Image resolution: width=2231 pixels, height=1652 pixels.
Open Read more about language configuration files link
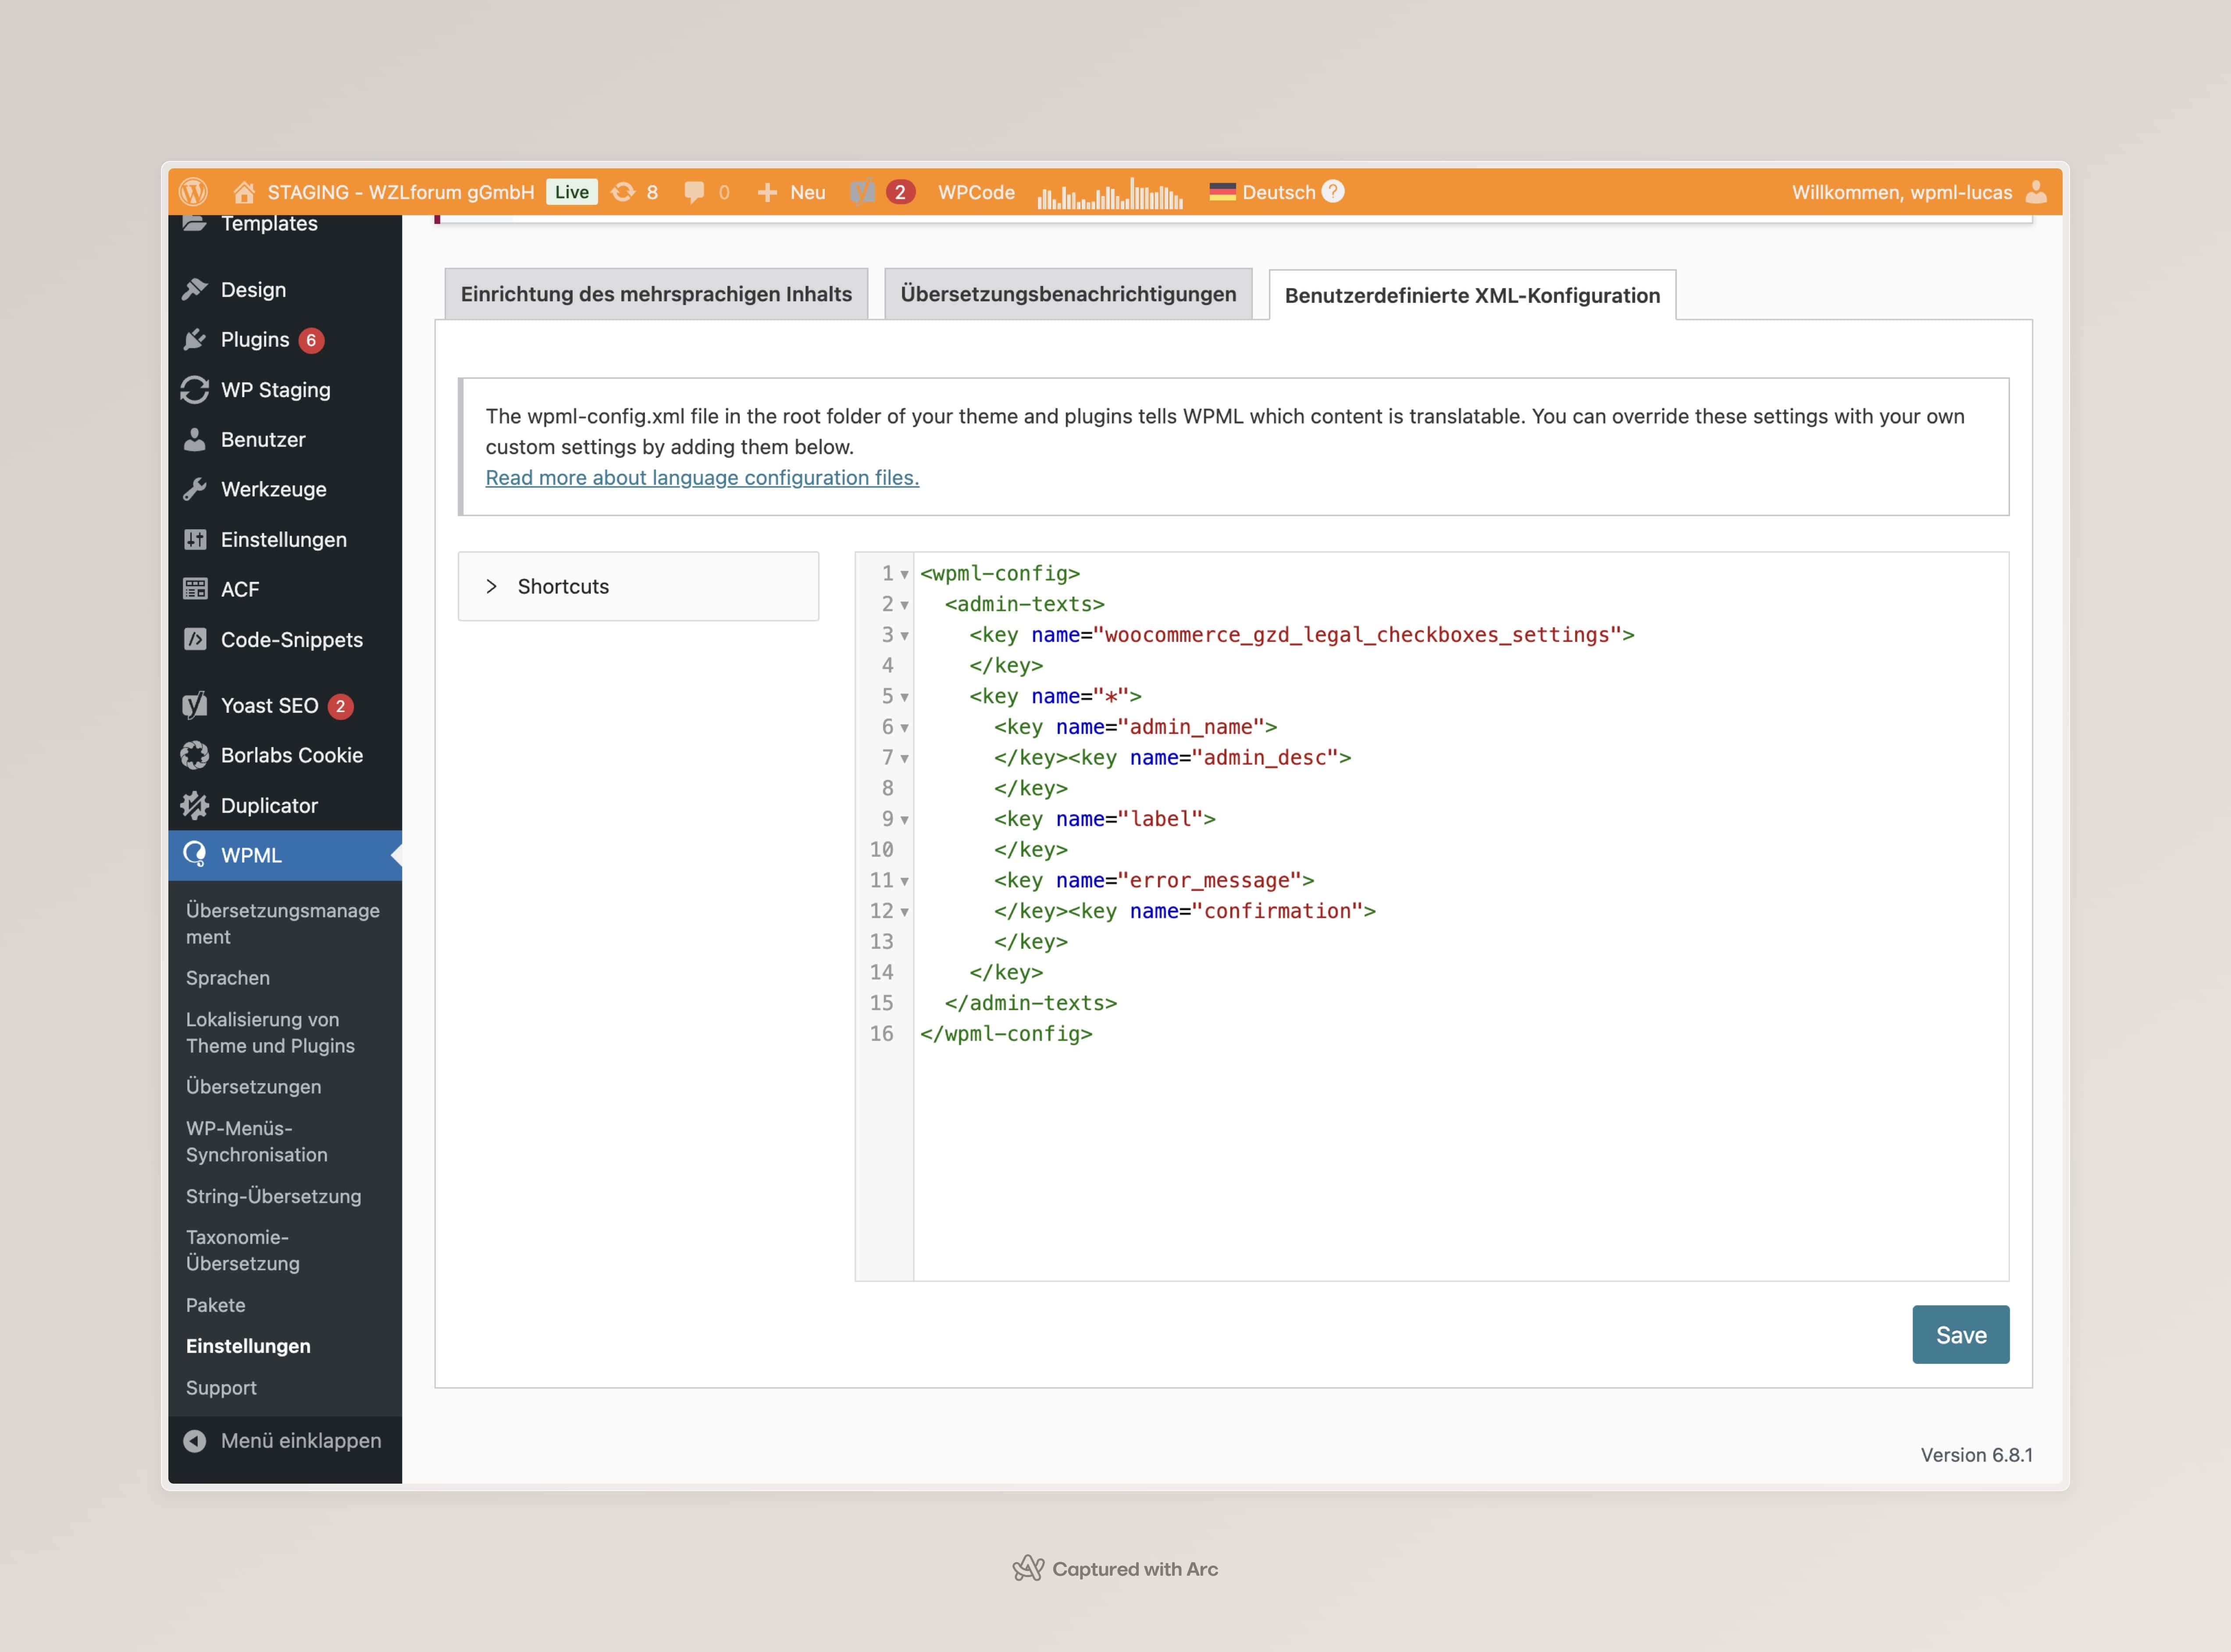tap(702, 478)
